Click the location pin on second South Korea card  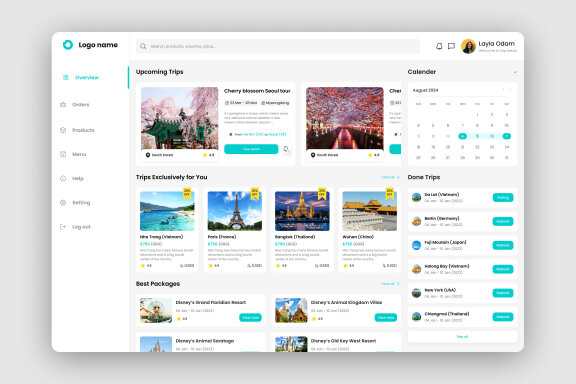coord(313,155)
